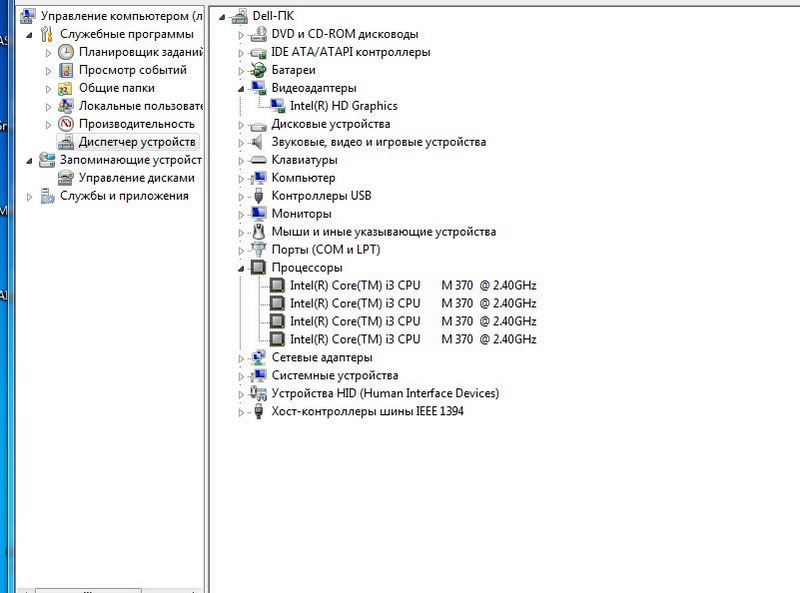
Task: Collapse the Процессоры node
Action: click(241, 269)
